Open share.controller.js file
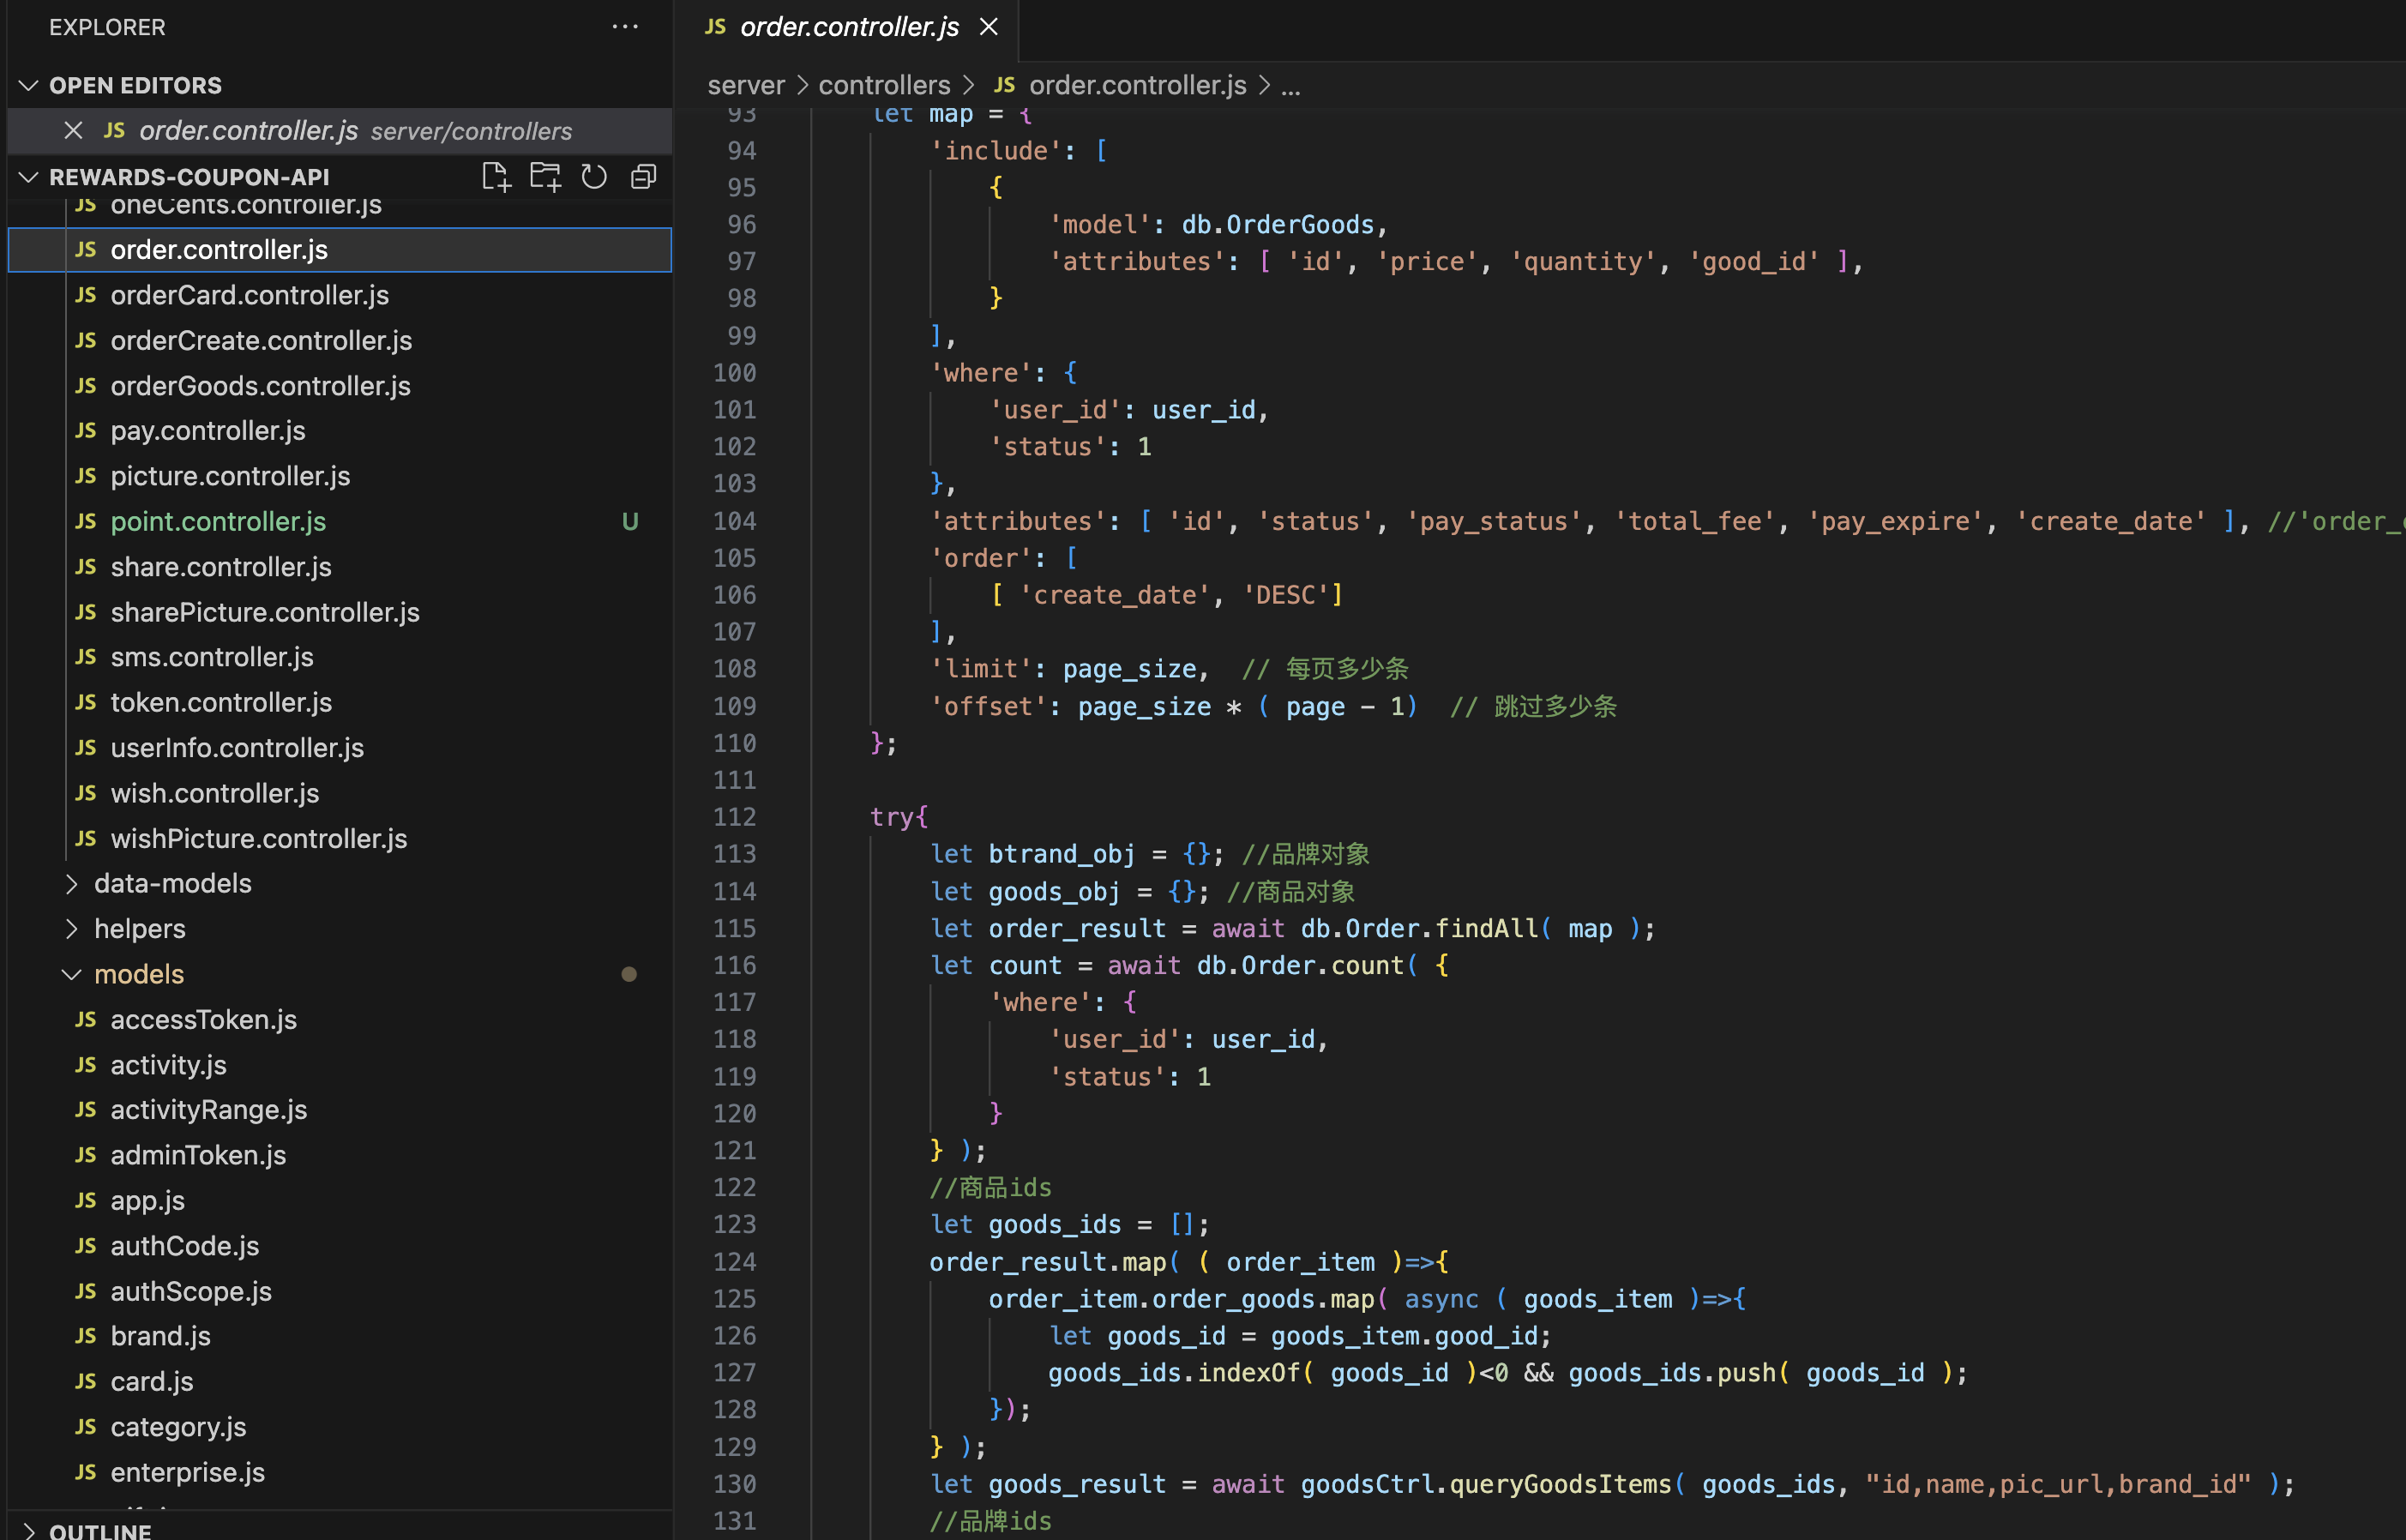2406x1540 pixels. (x=340, y=567)
